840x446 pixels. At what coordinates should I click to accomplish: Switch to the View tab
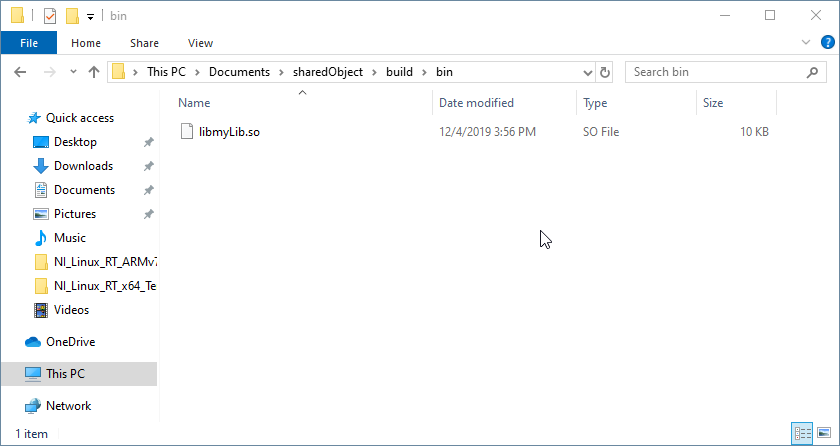[x=200, y=43]
